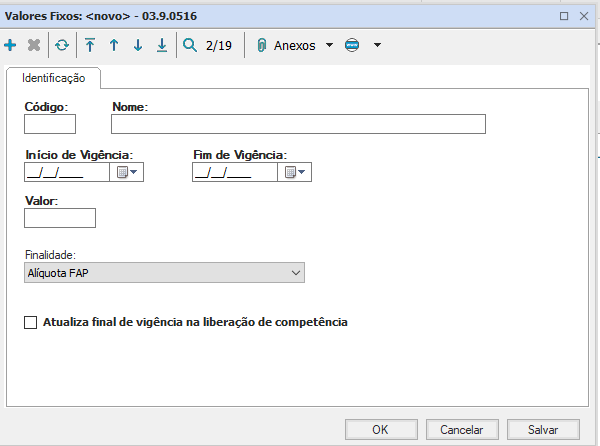Click the Anexos paperclip icon
This screenshot has height=446, width=600.
click(262, 45)
